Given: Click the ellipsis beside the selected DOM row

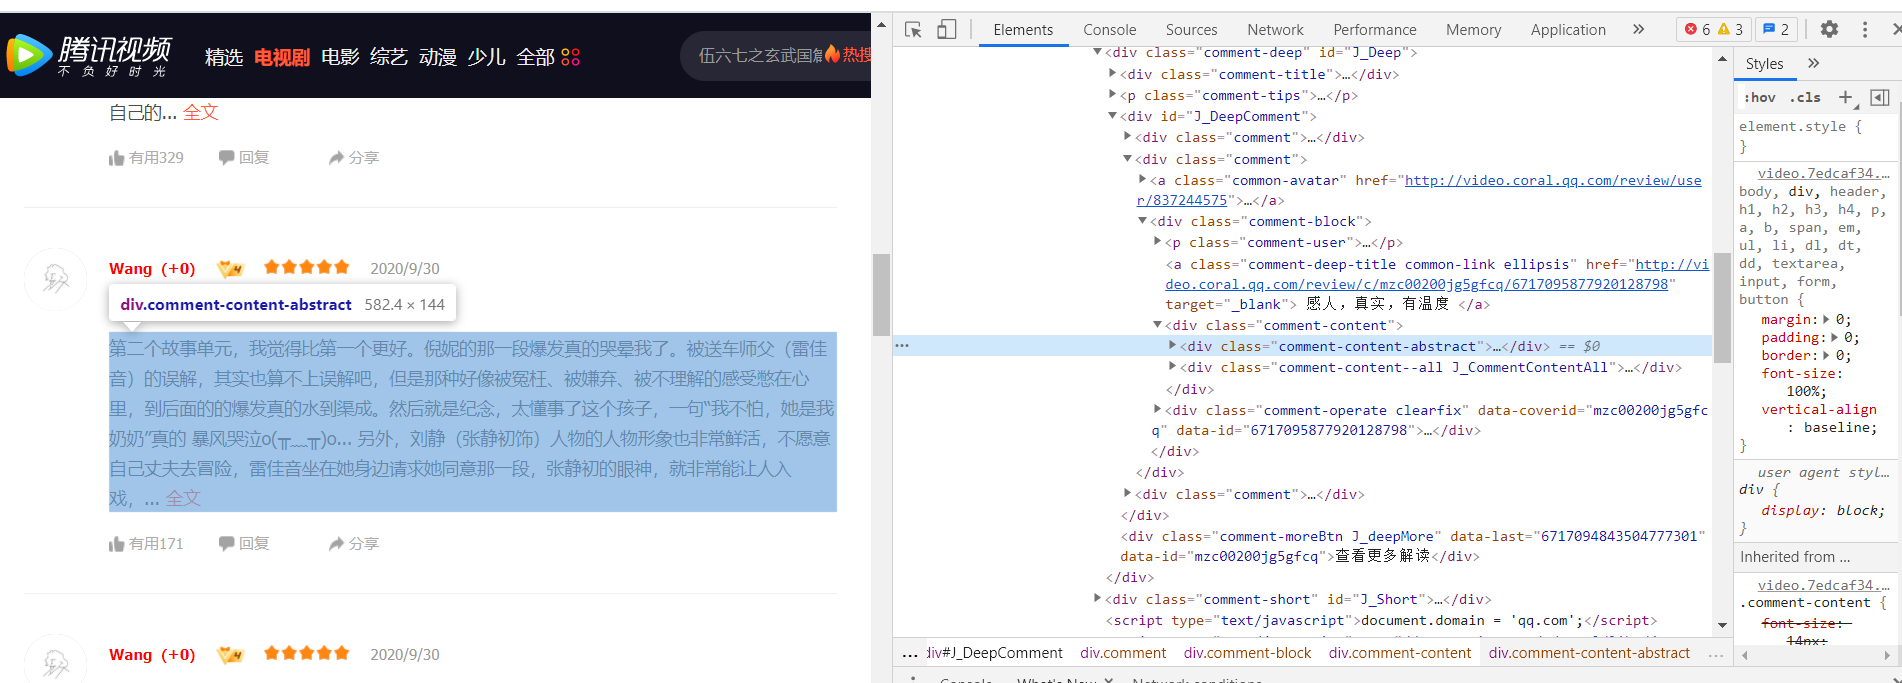Looking at the screenshot, I should (902, 346).
